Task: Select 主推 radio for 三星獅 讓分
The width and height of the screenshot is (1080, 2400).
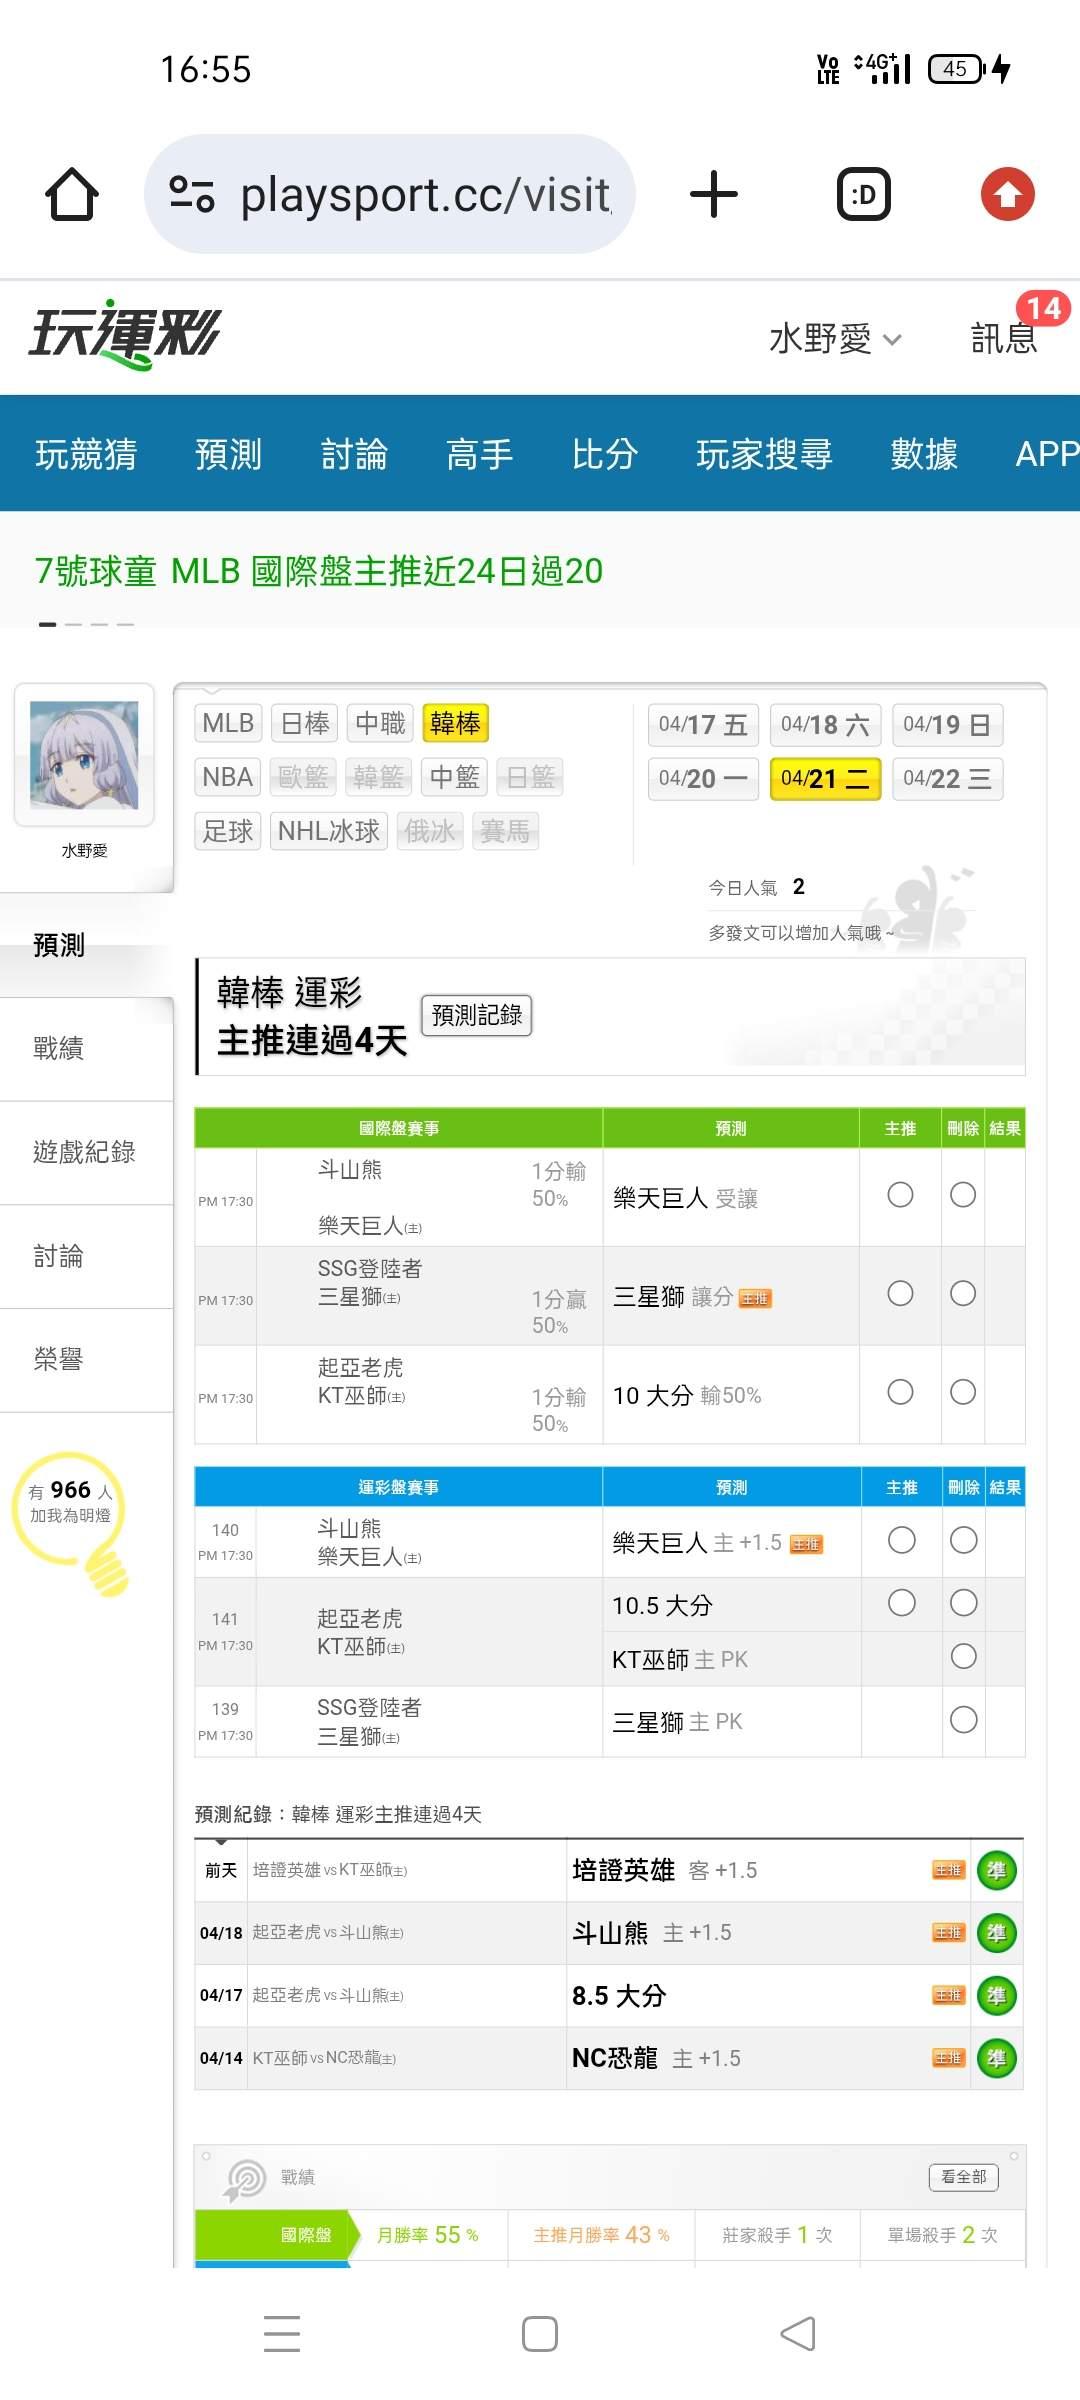Action: pyautogui.click(x=900, y=1294)
